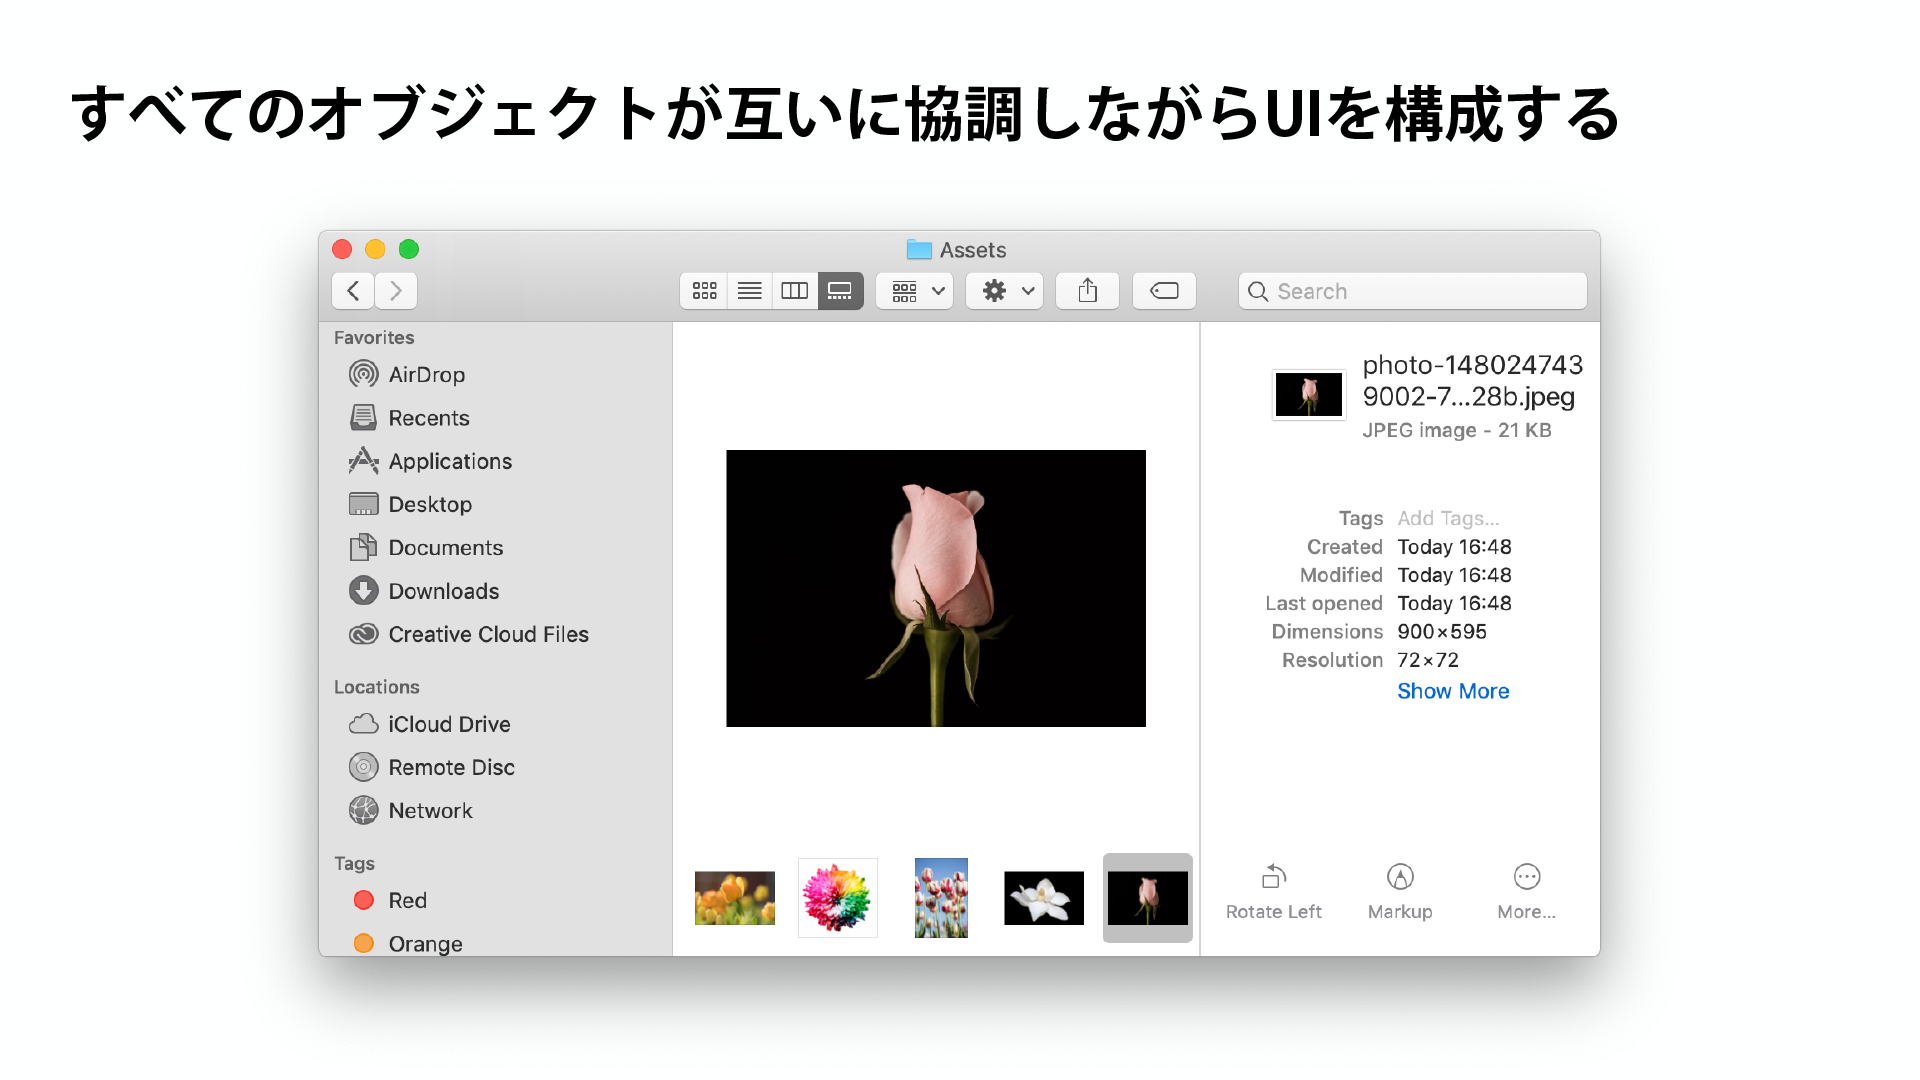Open the group-by arrange dropdown

(915, 291)
